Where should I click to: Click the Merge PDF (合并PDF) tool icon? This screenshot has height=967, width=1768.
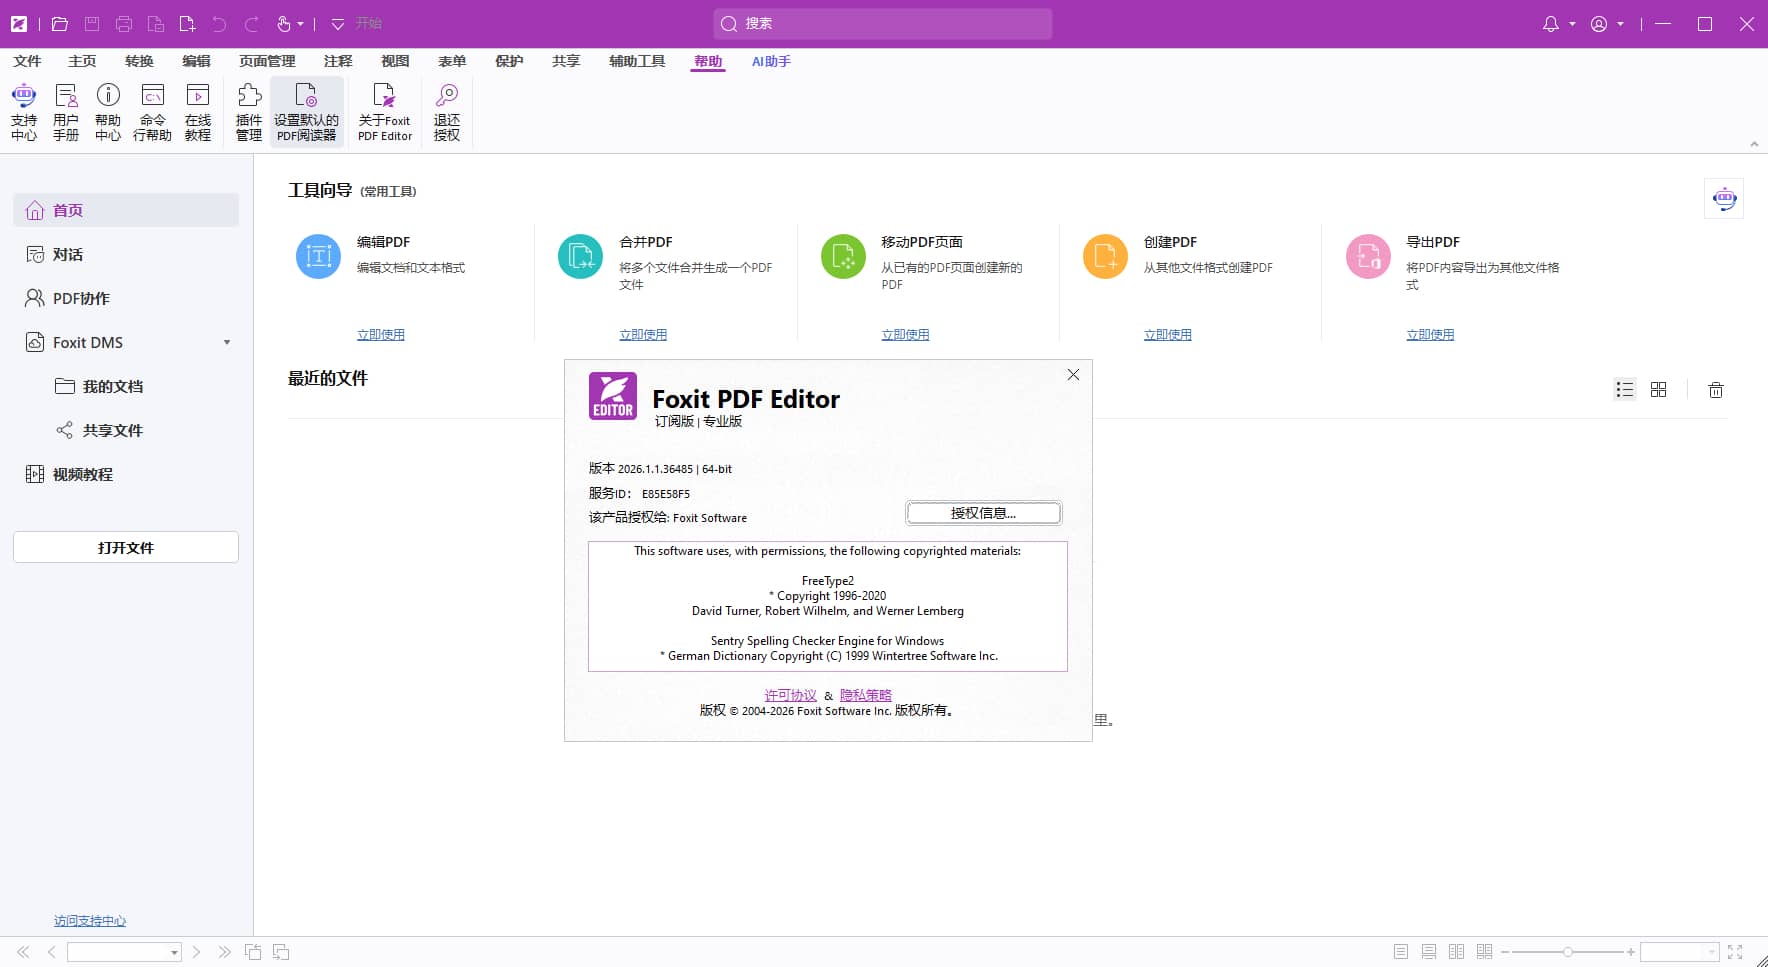[x=580, y=256]
